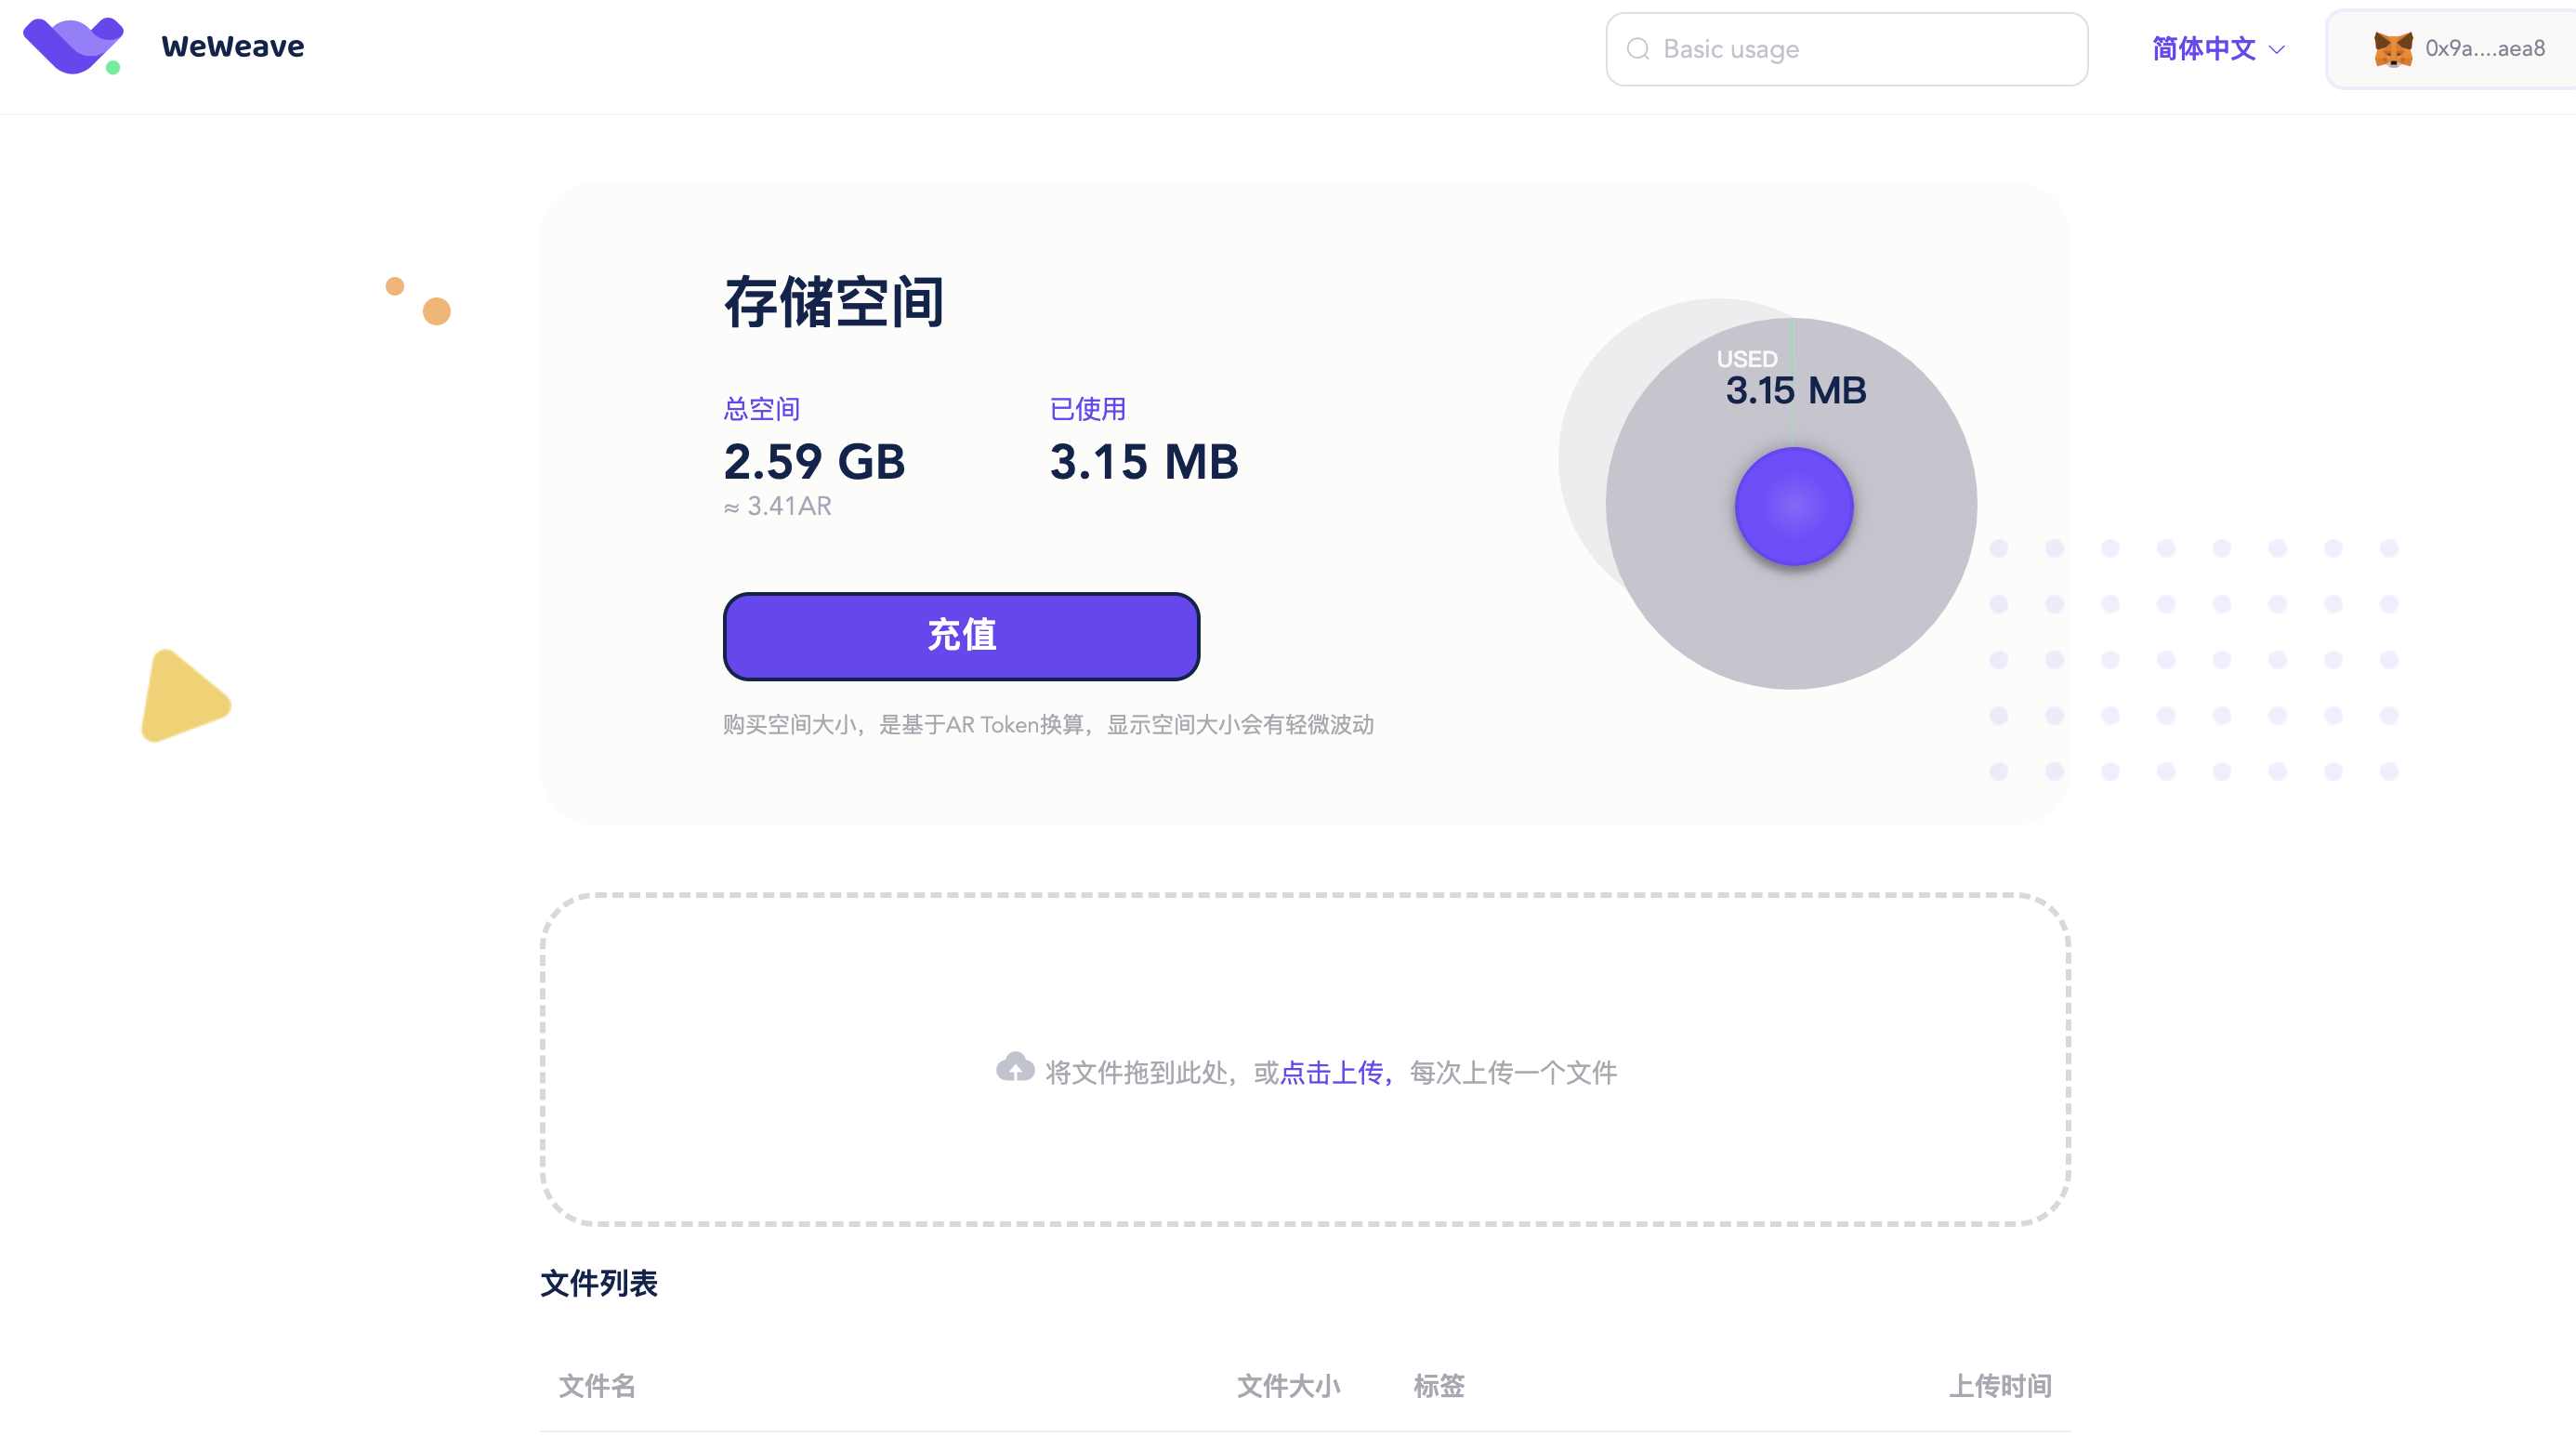2576x1437 pixels.
Task: Click the 点击上传 upload link
Action: point(1331,1073)
